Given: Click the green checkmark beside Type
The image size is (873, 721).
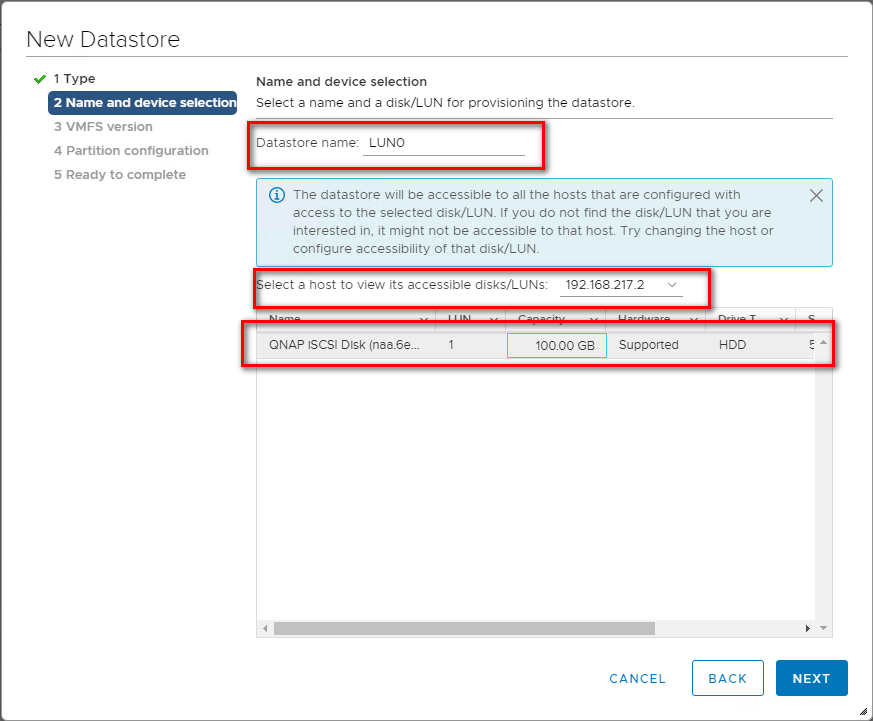Looking at the screenshot, I should pos(39,79).
